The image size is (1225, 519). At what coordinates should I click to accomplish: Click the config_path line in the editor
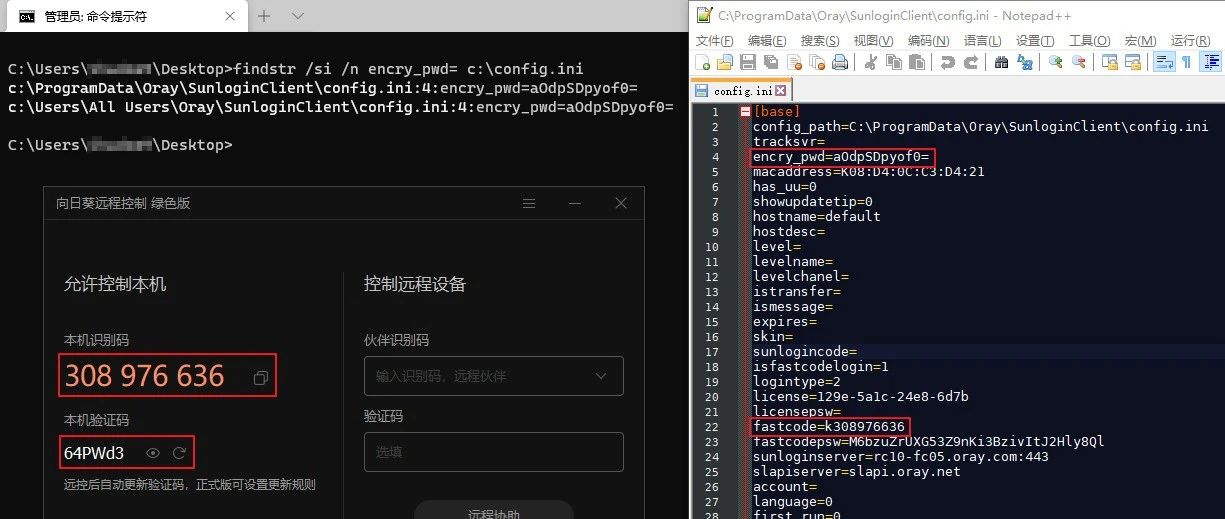point(981,127)
